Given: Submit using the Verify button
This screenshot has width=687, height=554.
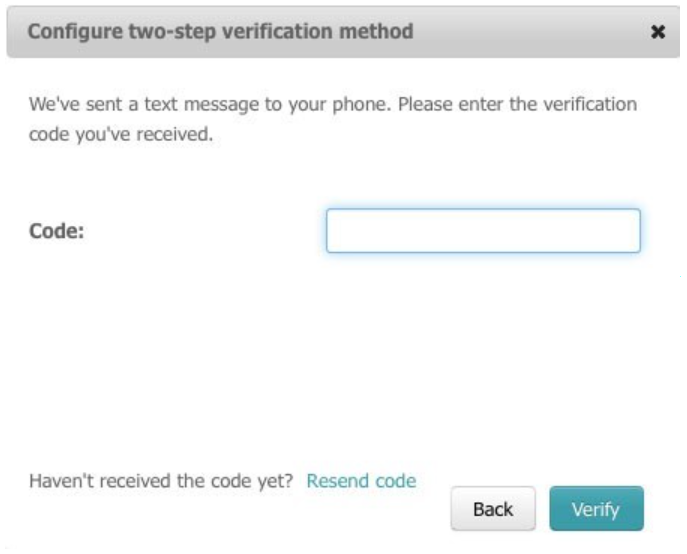Looking at the screenshot, I should 596,508.
